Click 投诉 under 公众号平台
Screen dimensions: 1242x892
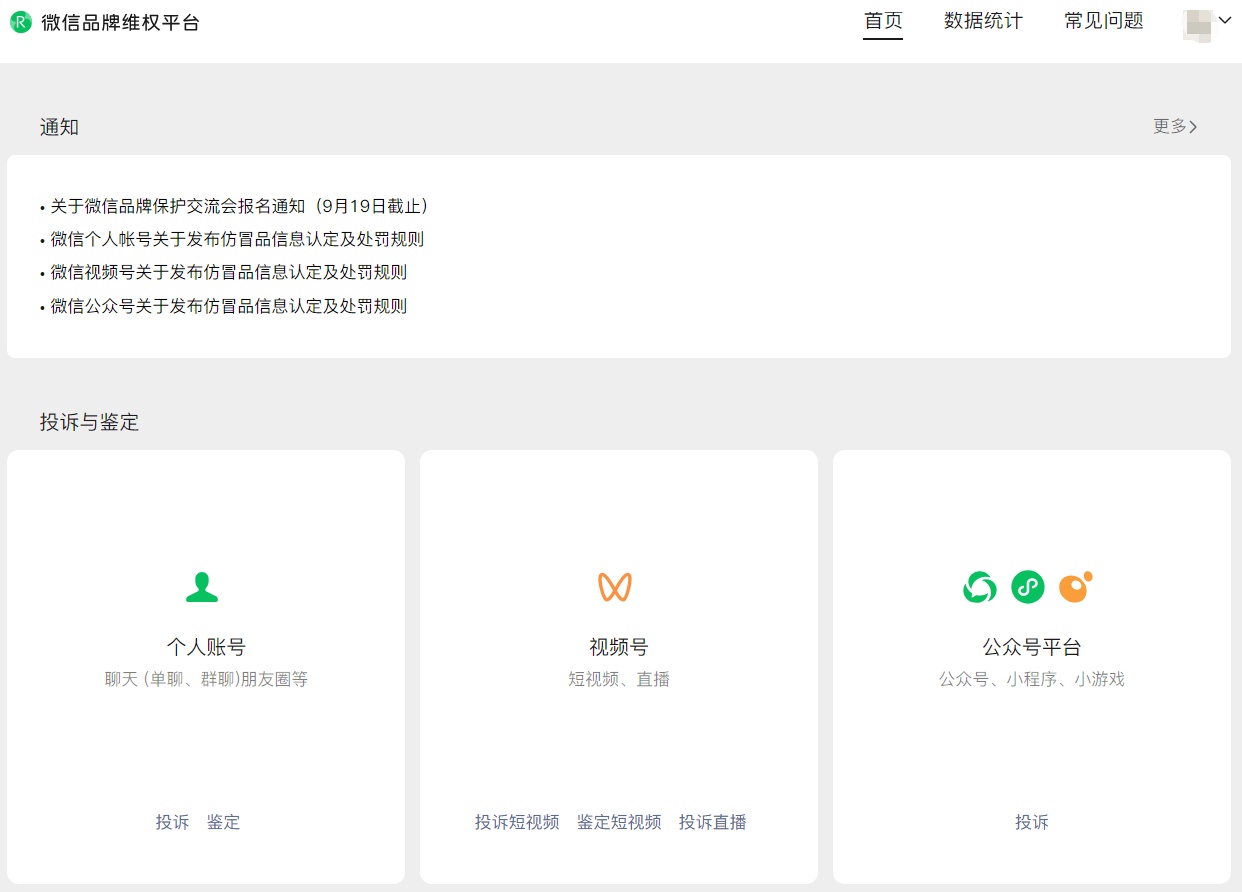pos(1032,822)
